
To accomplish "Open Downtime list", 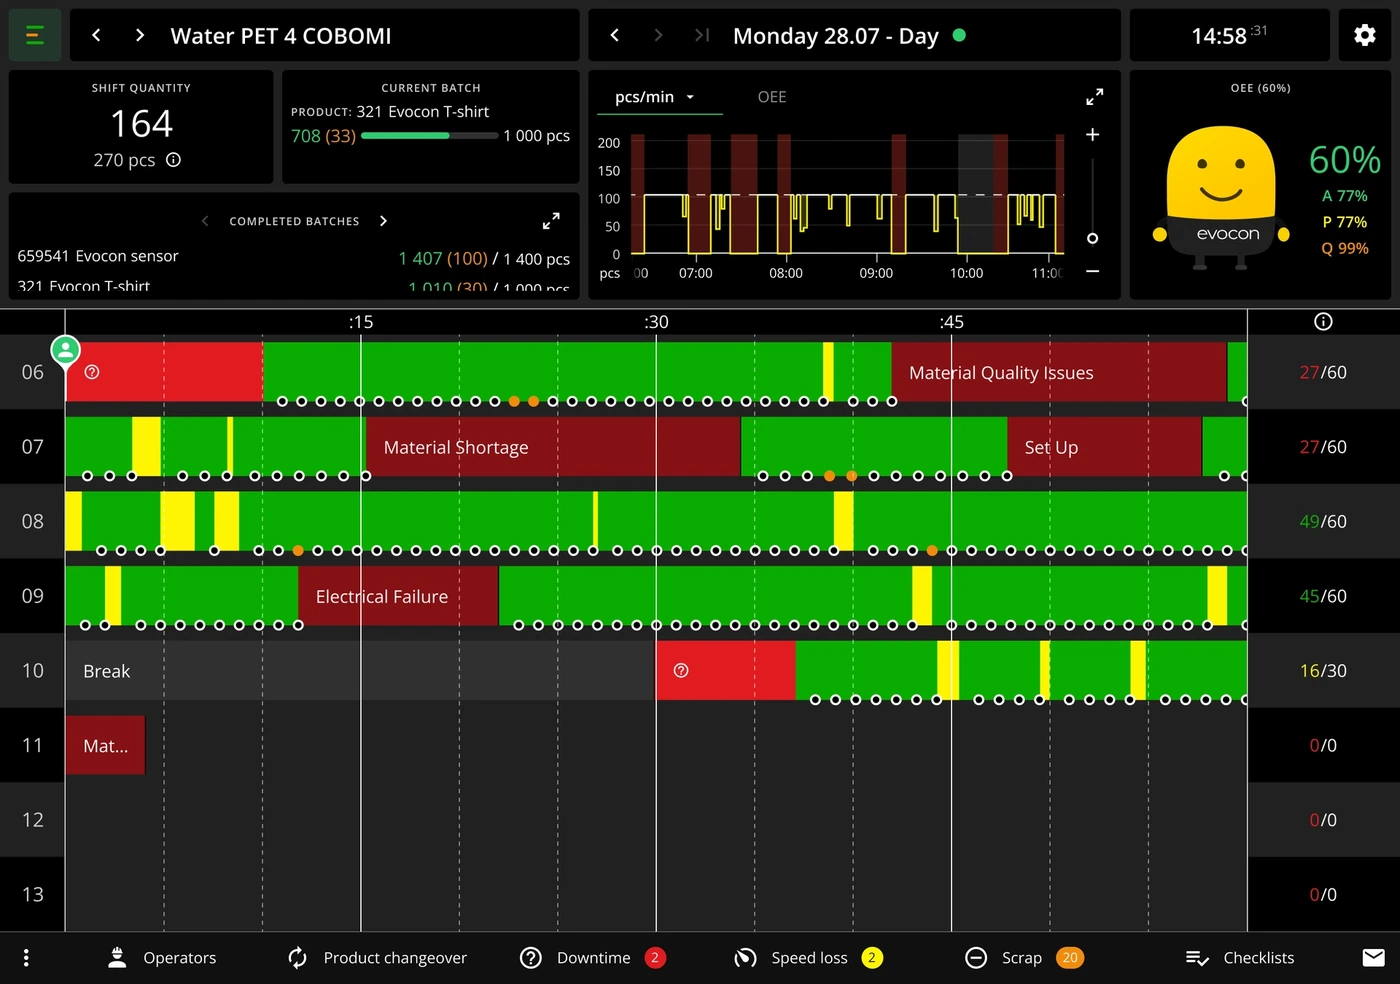I will point(593,958).
